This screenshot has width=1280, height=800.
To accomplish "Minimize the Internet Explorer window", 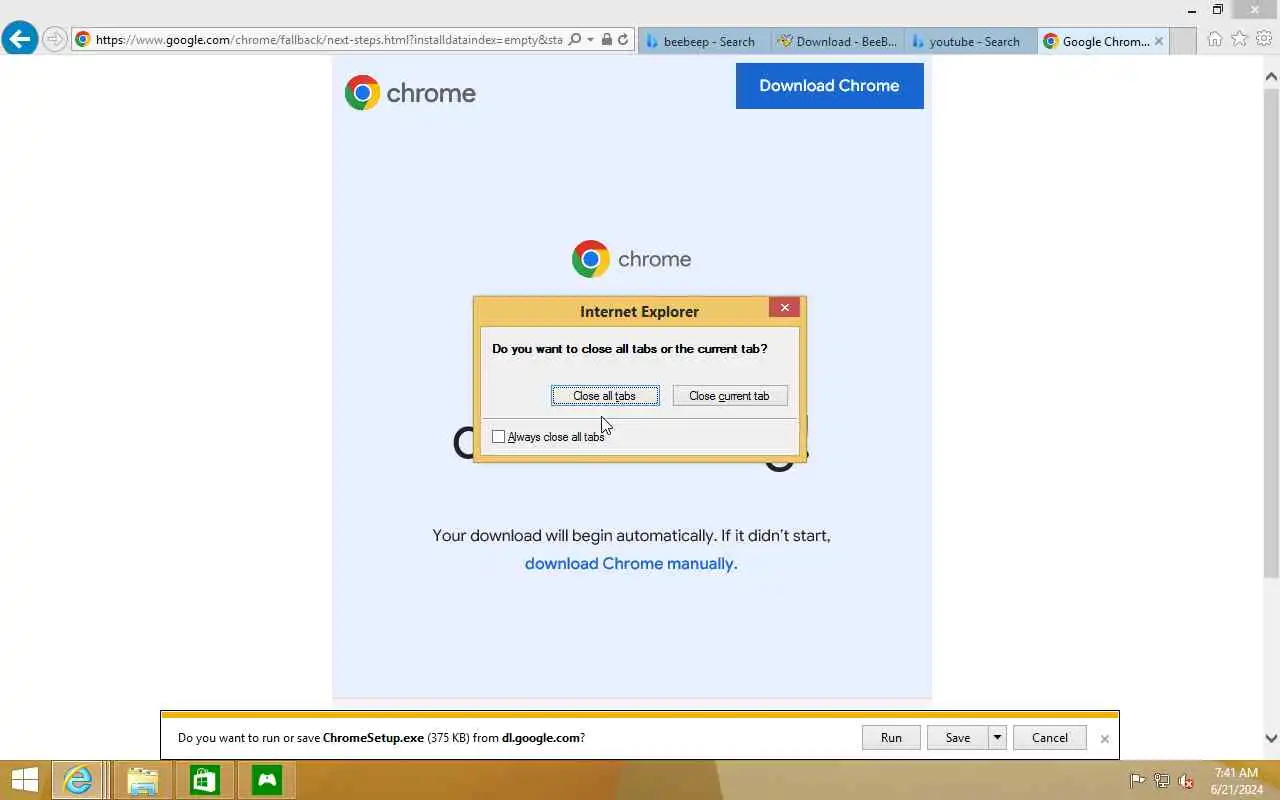I will click(1191, 10).
